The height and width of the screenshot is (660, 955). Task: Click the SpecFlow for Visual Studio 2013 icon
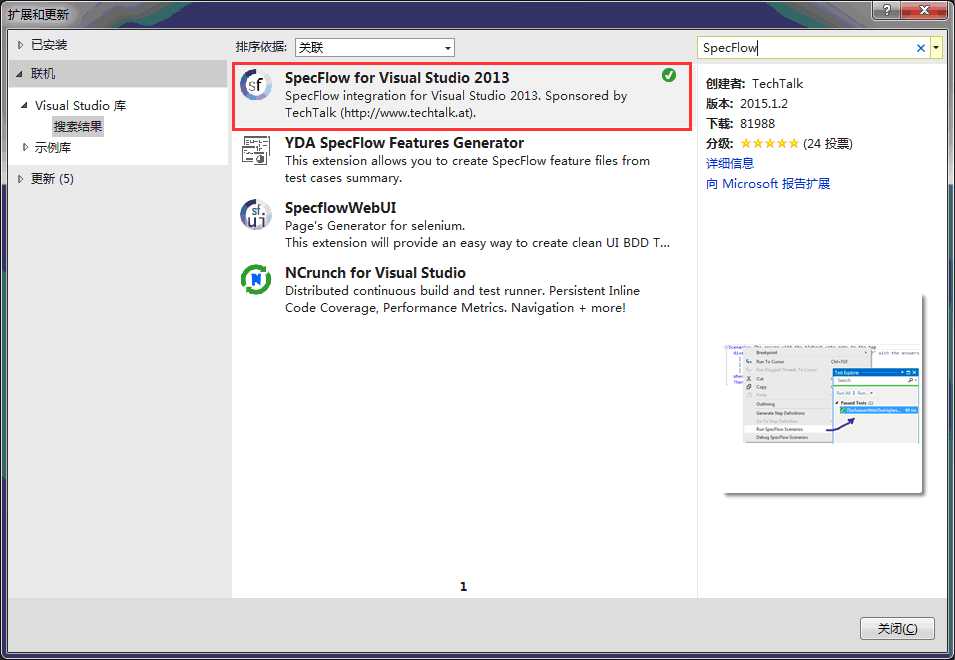click(255, 85)
